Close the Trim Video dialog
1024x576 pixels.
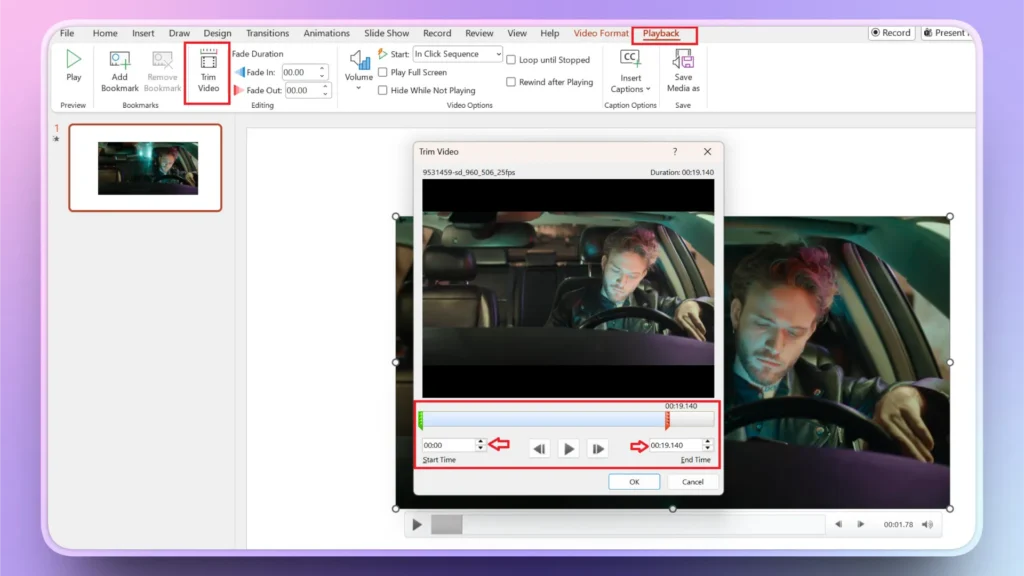tap(707, 152)
